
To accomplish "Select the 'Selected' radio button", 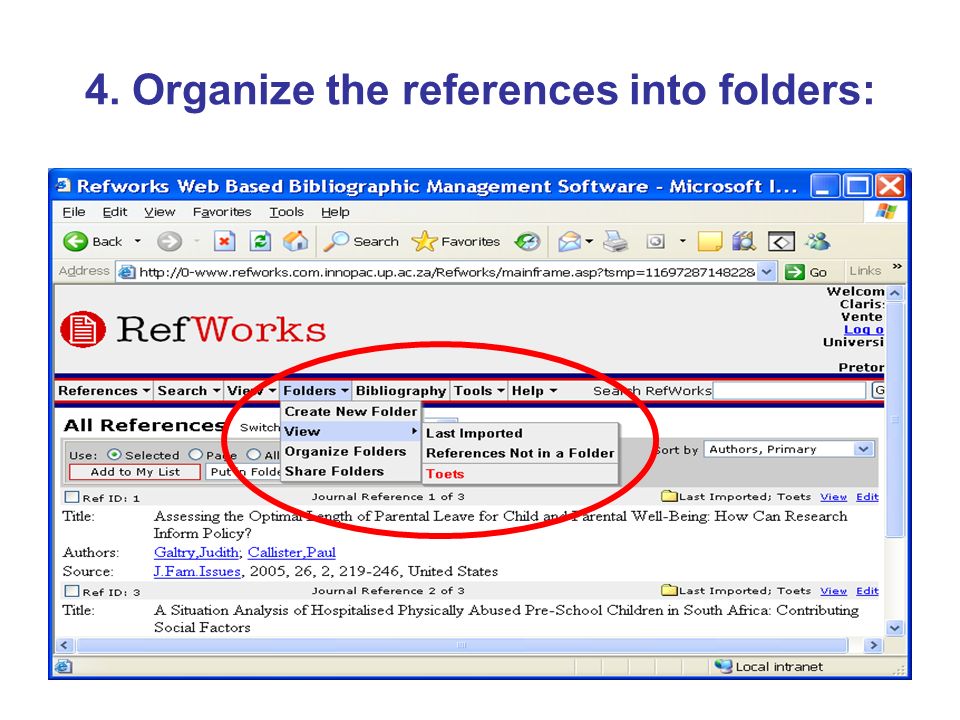I will click(x=114, y=454).
